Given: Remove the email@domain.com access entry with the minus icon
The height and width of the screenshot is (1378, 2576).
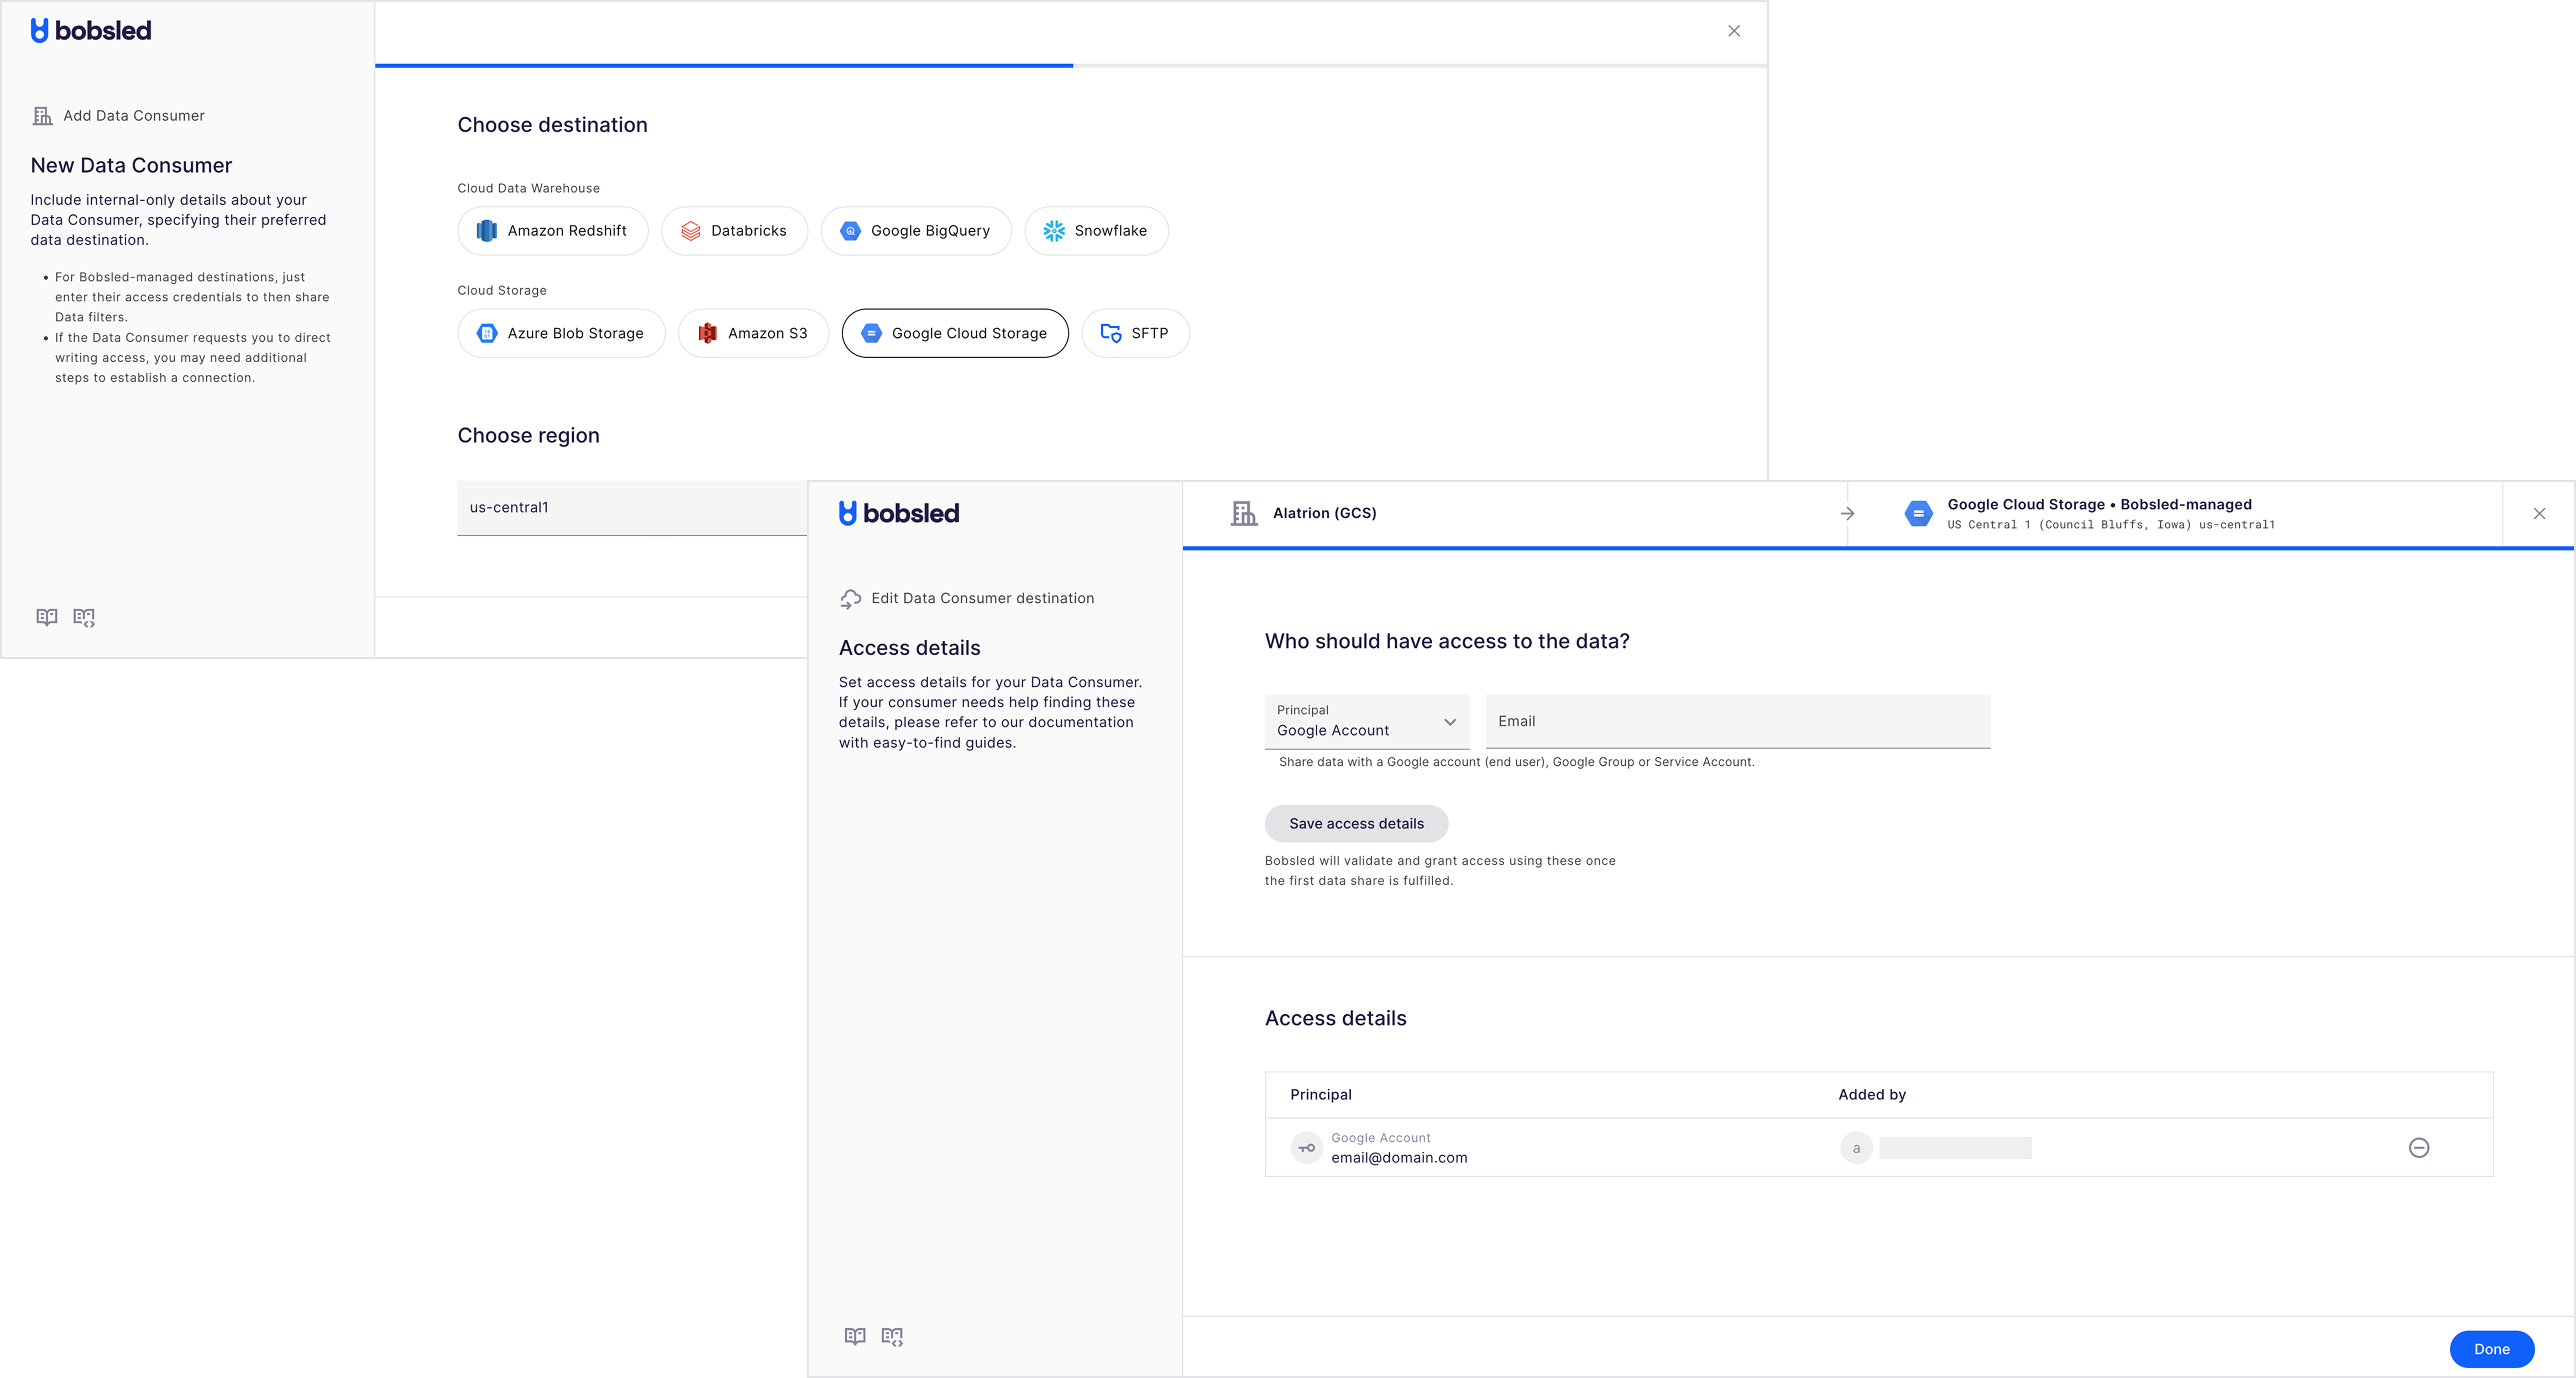Looking at the screenshot, I should pos(2419,1147).
